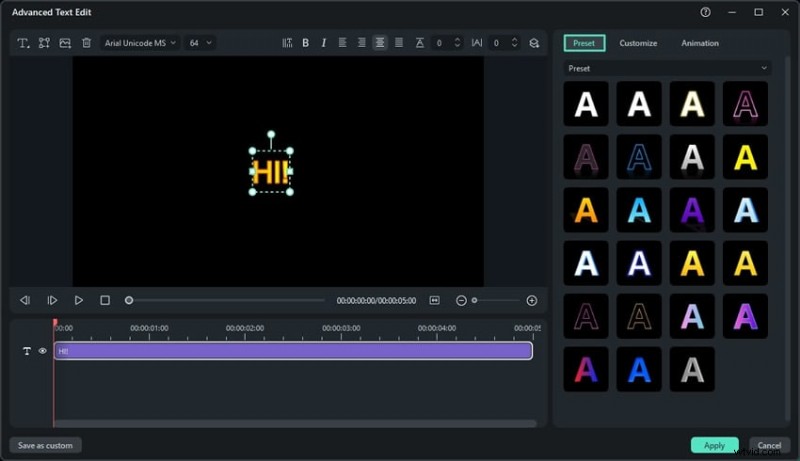Toggle bold formatting
The height and width of the screenshot is (461, 800).
[x=305, y=43]
